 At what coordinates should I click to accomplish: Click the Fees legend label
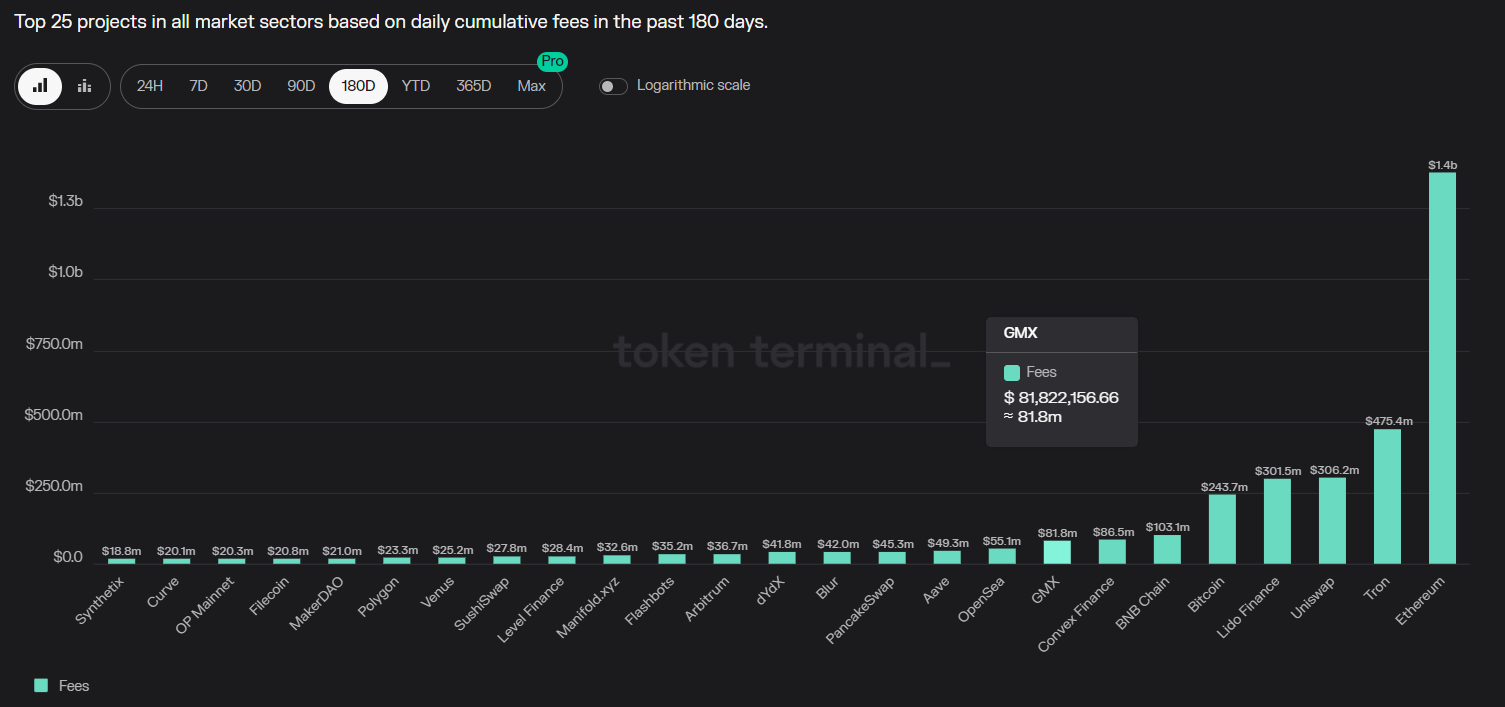[74, 686]
